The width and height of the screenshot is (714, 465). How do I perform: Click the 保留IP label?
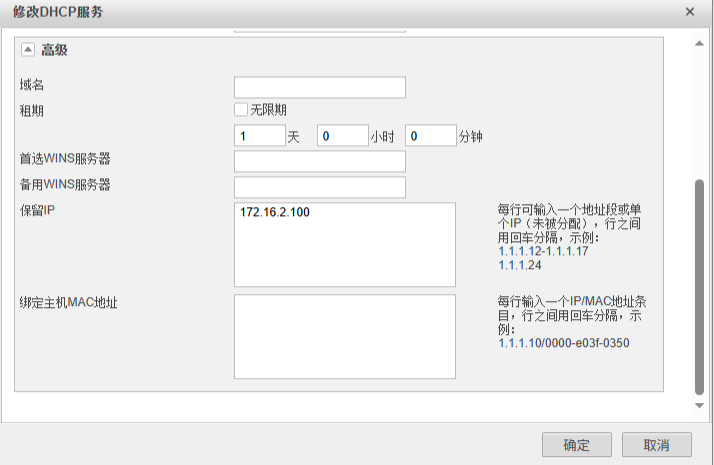[x=37, y=210]
